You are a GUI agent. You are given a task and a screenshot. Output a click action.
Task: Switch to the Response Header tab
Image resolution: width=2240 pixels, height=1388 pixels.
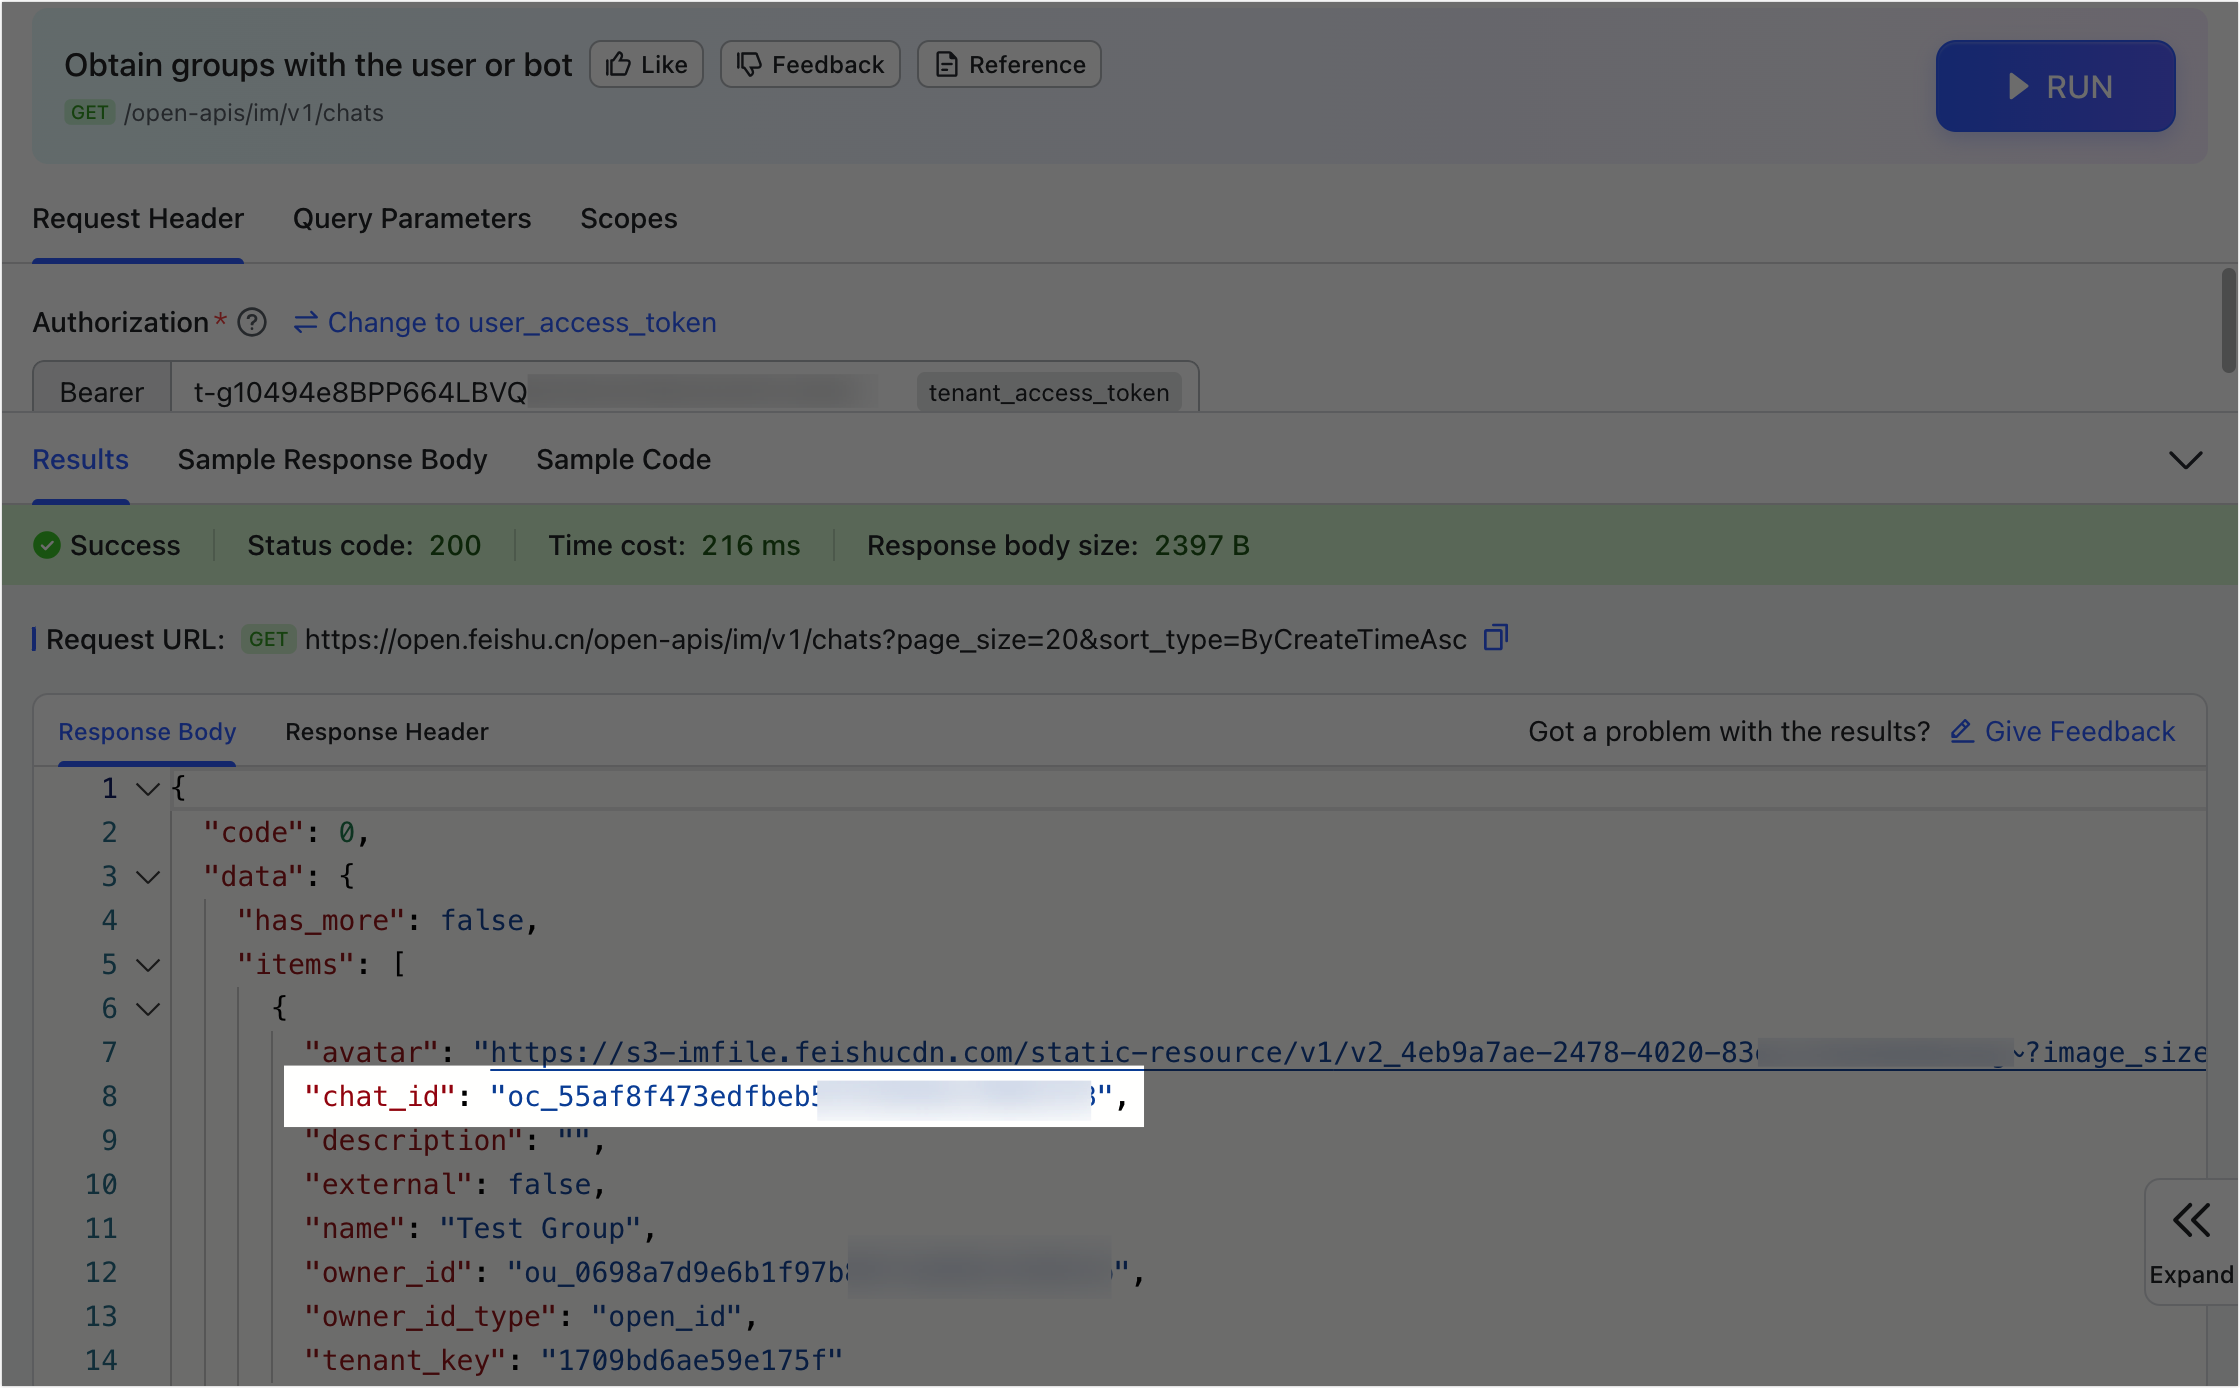pos(387,731)
